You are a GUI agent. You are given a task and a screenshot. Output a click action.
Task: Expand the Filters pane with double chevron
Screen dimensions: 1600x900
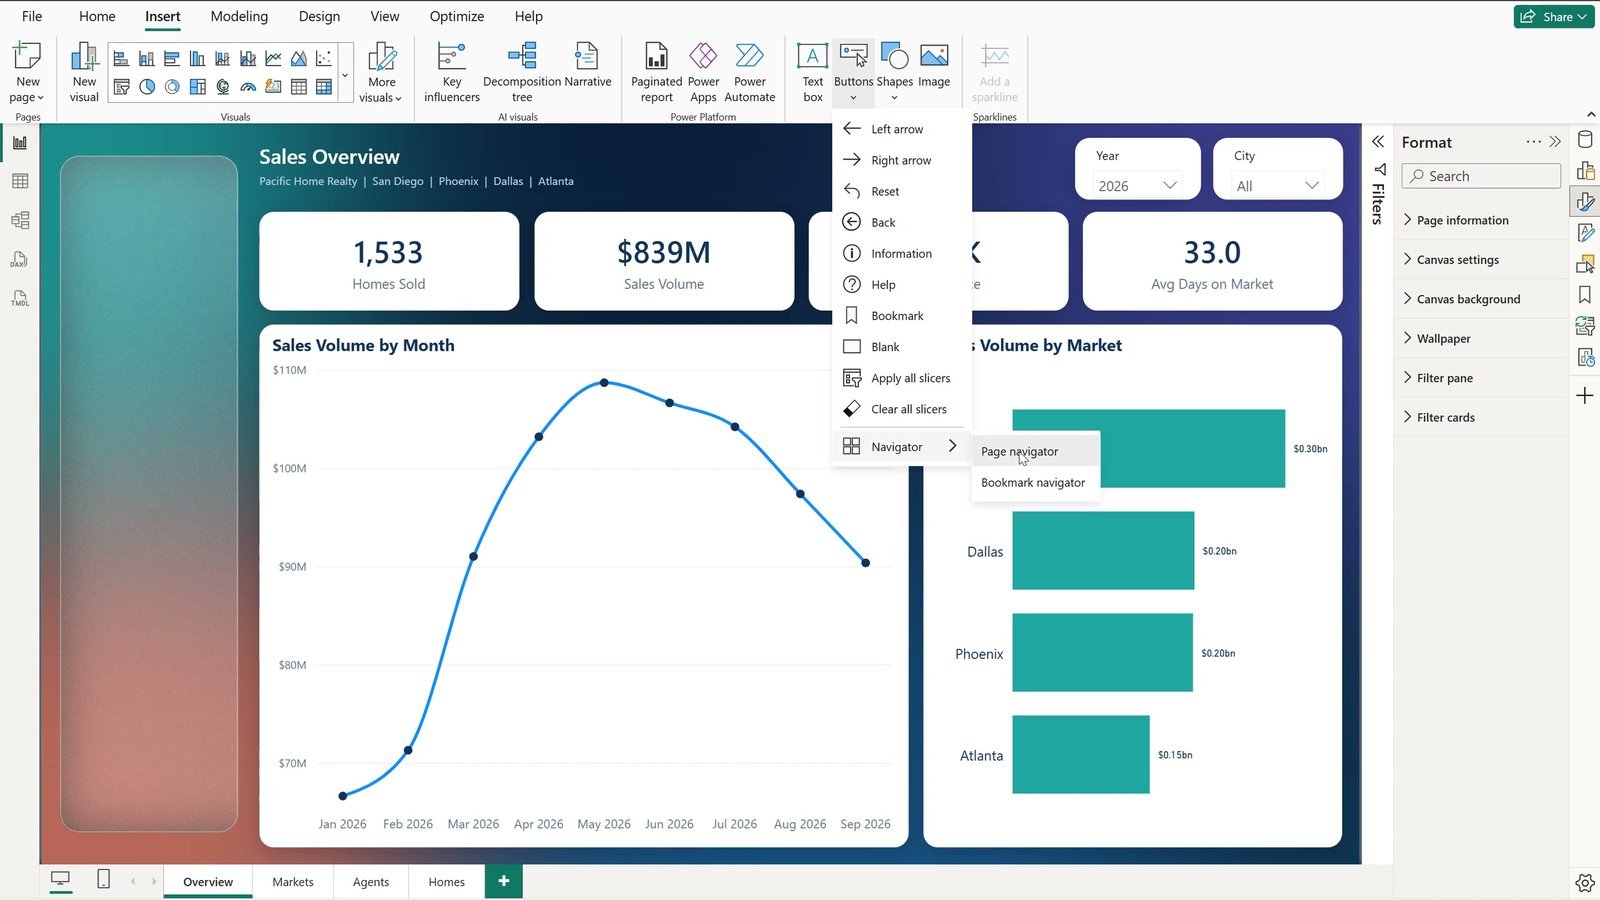pos(1378,141)
